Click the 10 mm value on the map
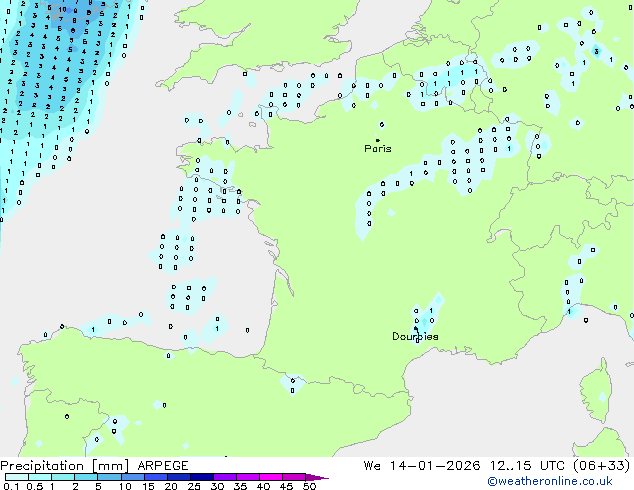This screenshot has height=490, width=634. [62, 9]
